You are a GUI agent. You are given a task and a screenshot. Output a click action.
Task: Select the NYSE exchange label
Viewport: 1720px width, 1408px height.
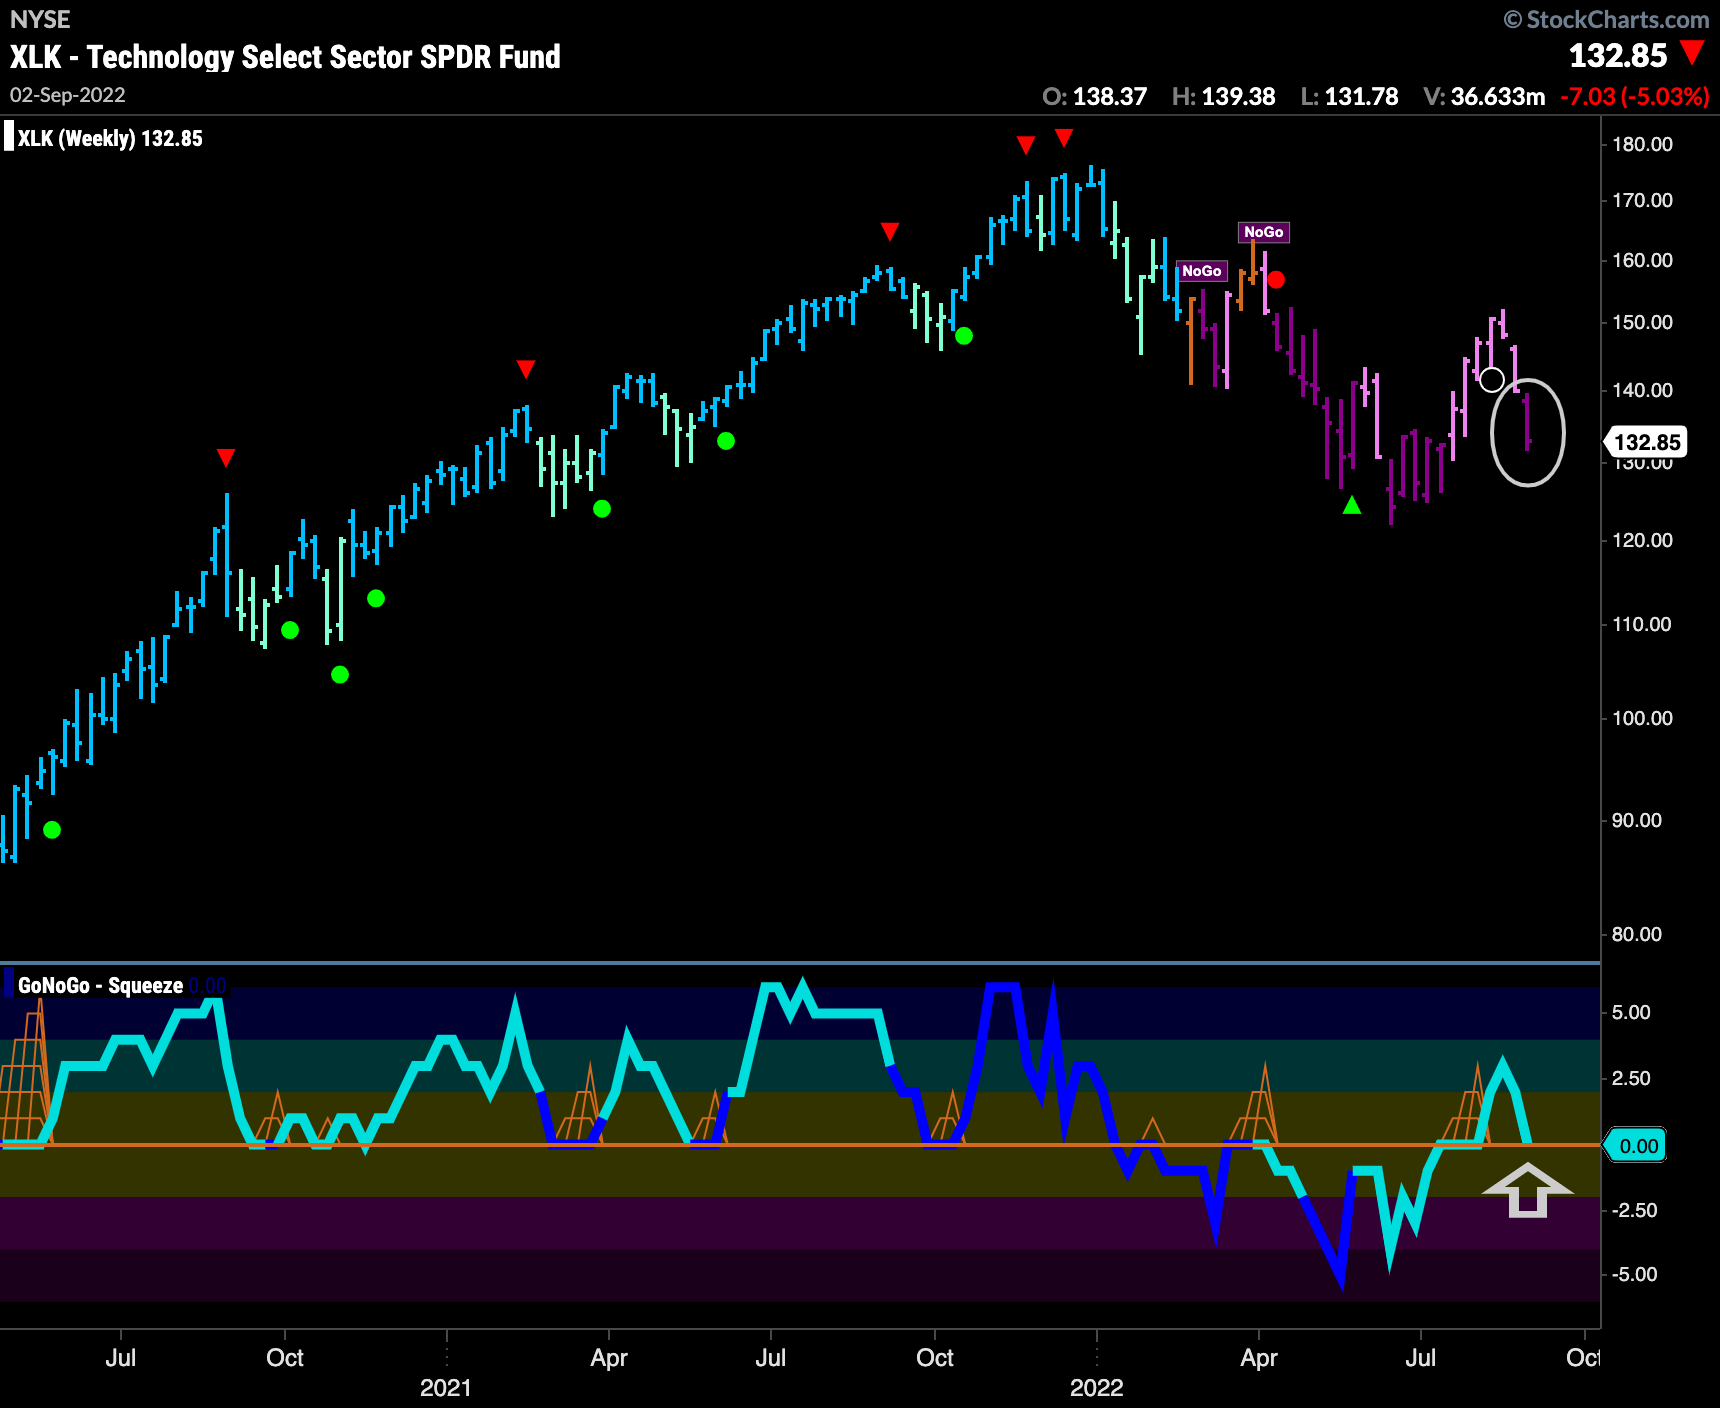click(x=40, y=19)
